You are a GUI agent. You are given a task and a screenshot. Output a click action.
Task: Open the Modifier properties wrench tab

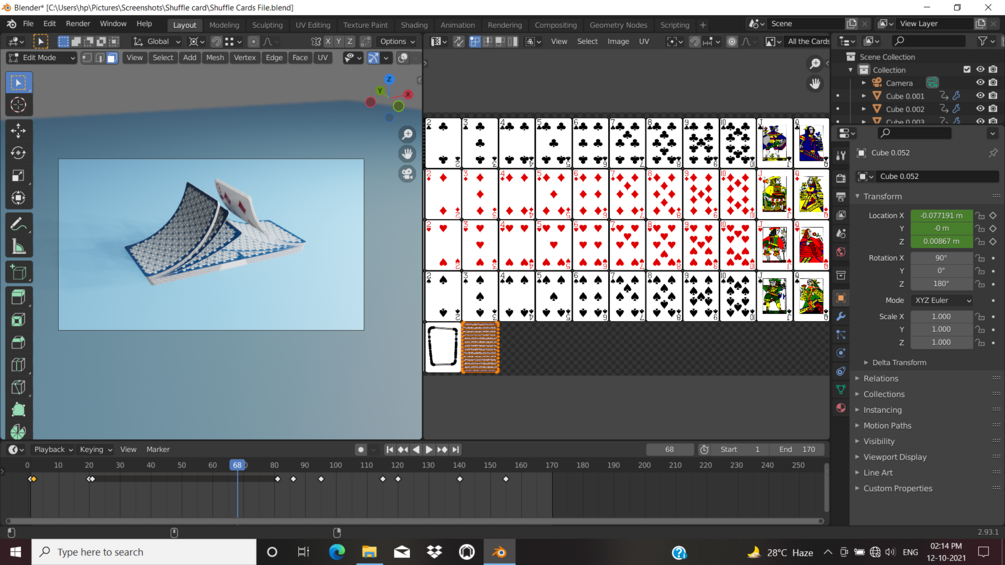pyautogui.click(x=841, y=316)
